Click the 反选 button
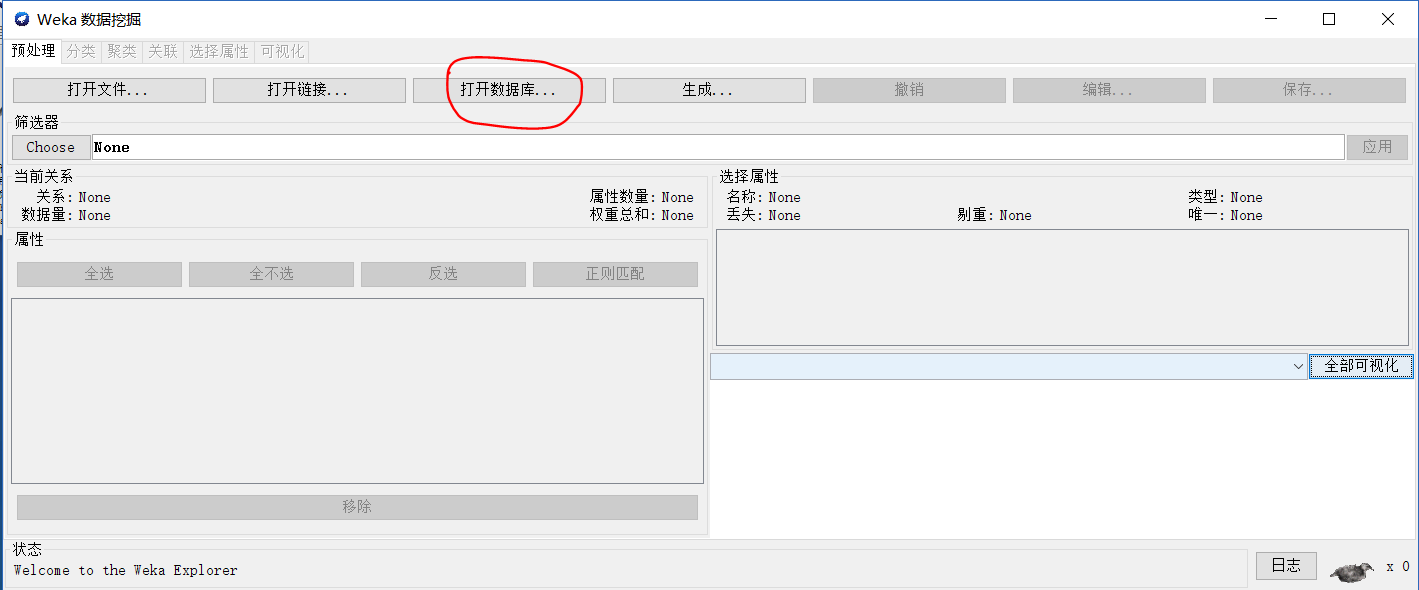1419x590 pixels. coord(443,274)
